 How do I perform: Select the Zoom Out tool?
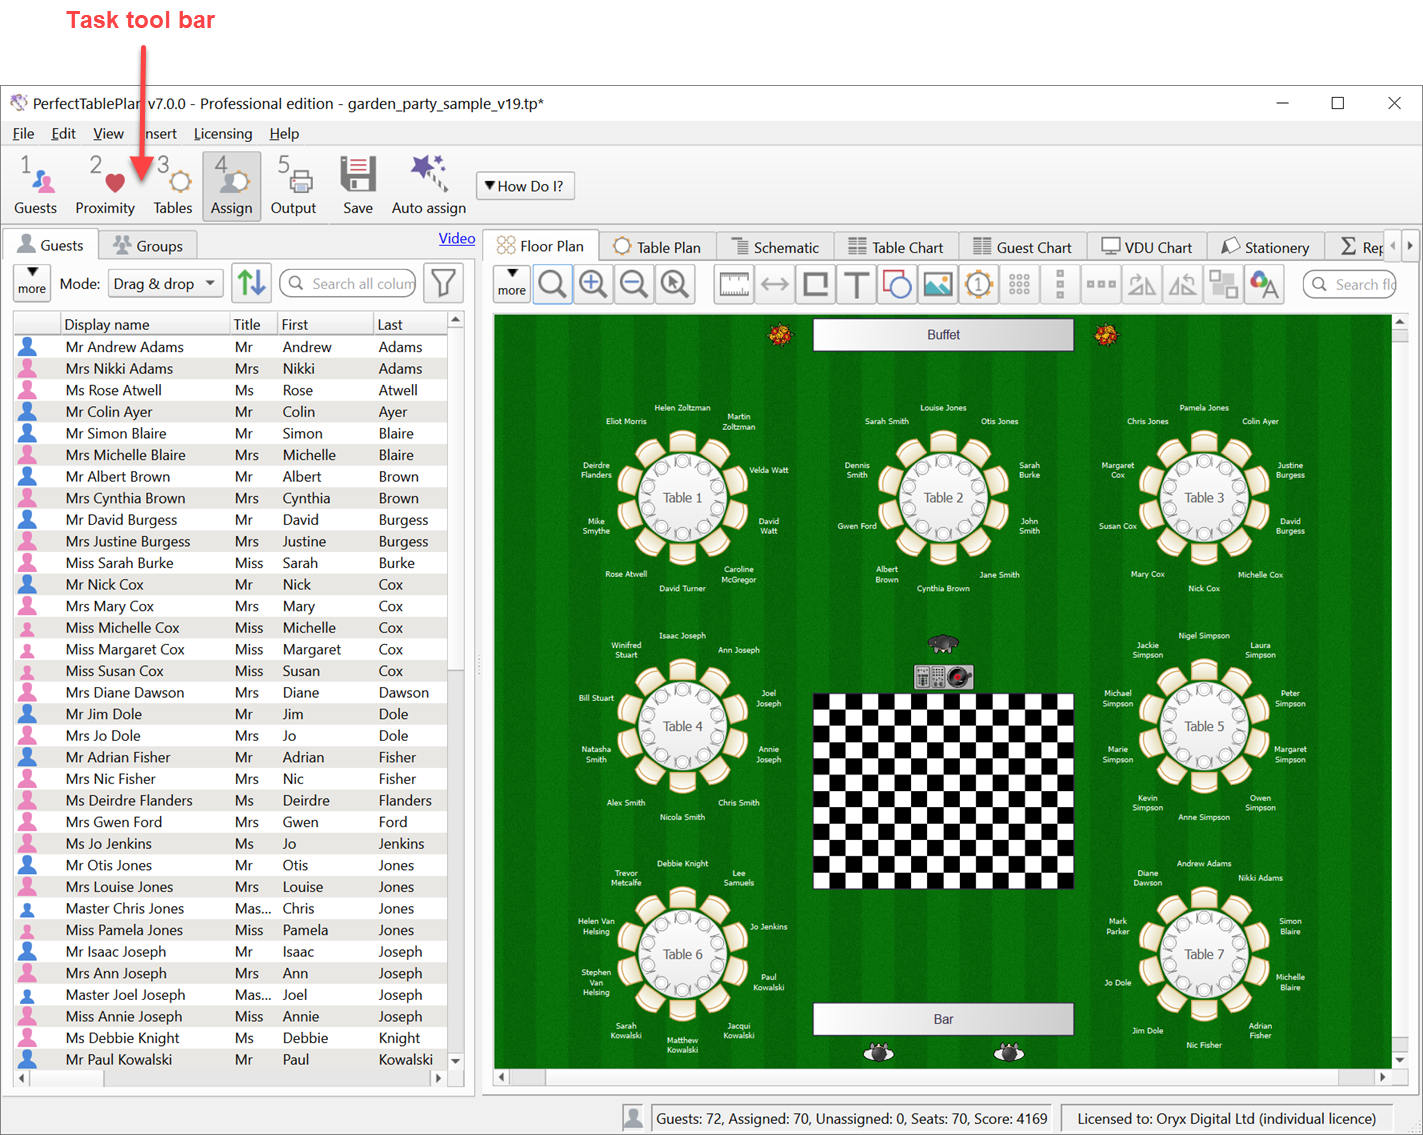coord(634,284)
